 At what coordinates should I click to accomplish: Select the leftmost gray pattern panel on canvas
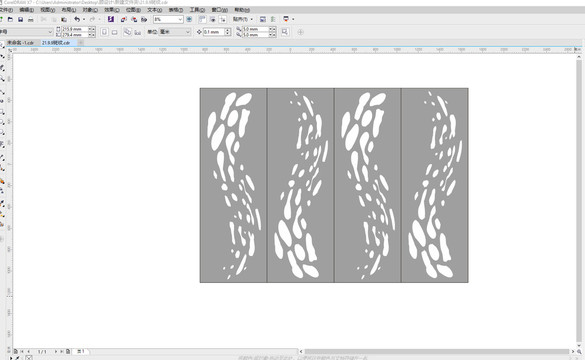click(233, 185)
